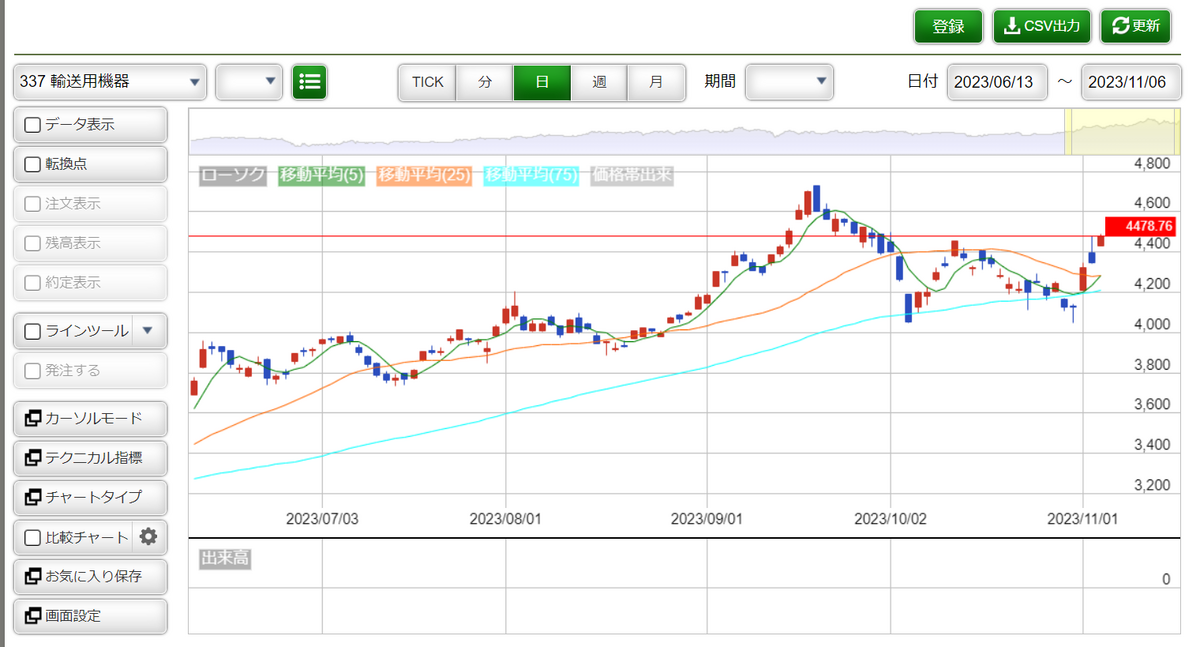Viewport: 1200px width, 647px height.
Task: Click the 2023/08/01 date axis label
Action: point(505,519)
